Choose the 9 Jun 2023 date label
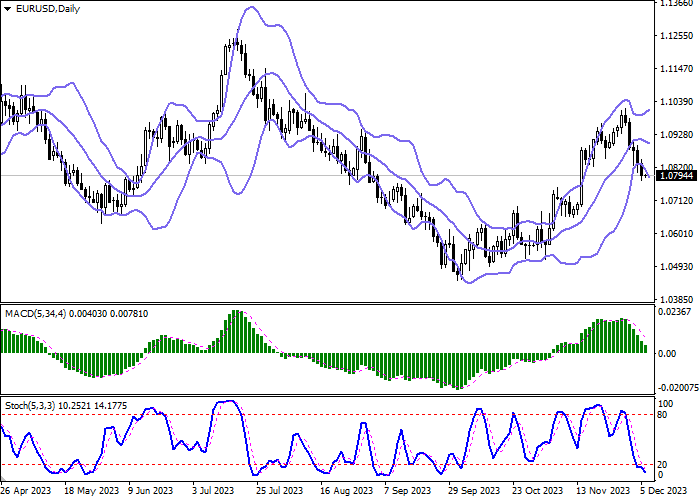This screenshot has height=500, width=700. pos(150,491)
